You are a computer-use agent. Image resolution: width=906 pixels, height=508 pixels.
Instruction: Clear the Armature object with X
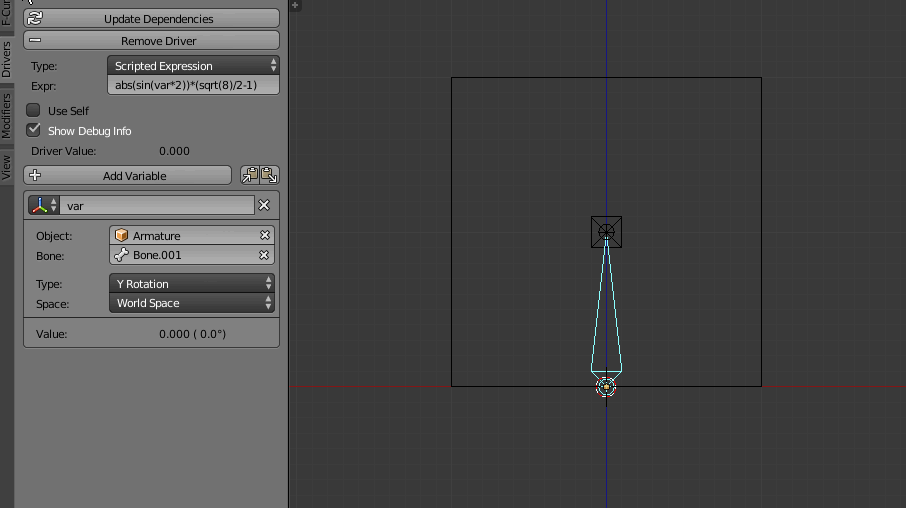(x=265, y=235)
